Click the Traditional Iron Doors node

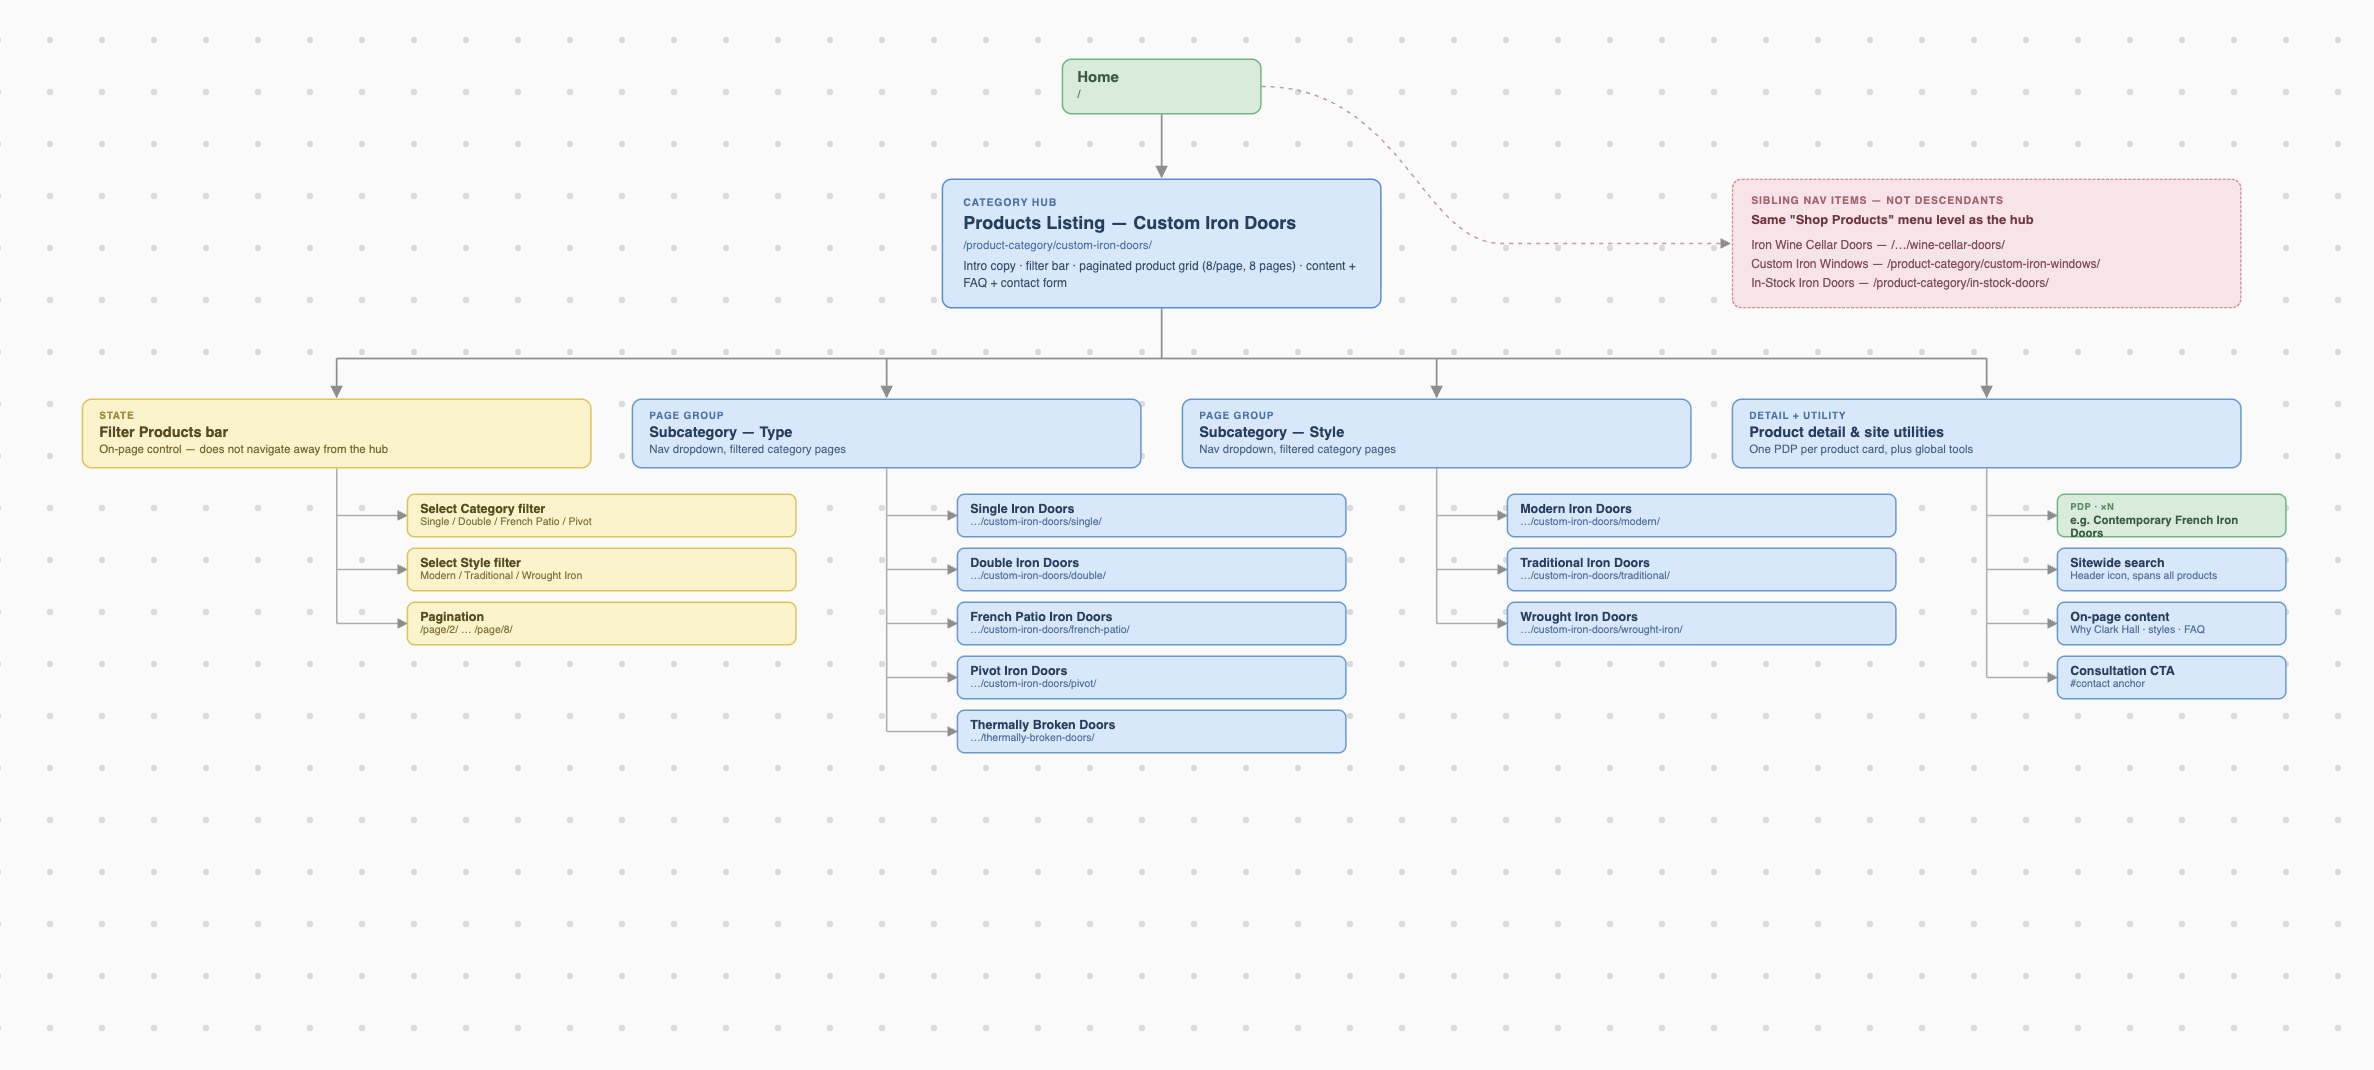(1701, 569)
